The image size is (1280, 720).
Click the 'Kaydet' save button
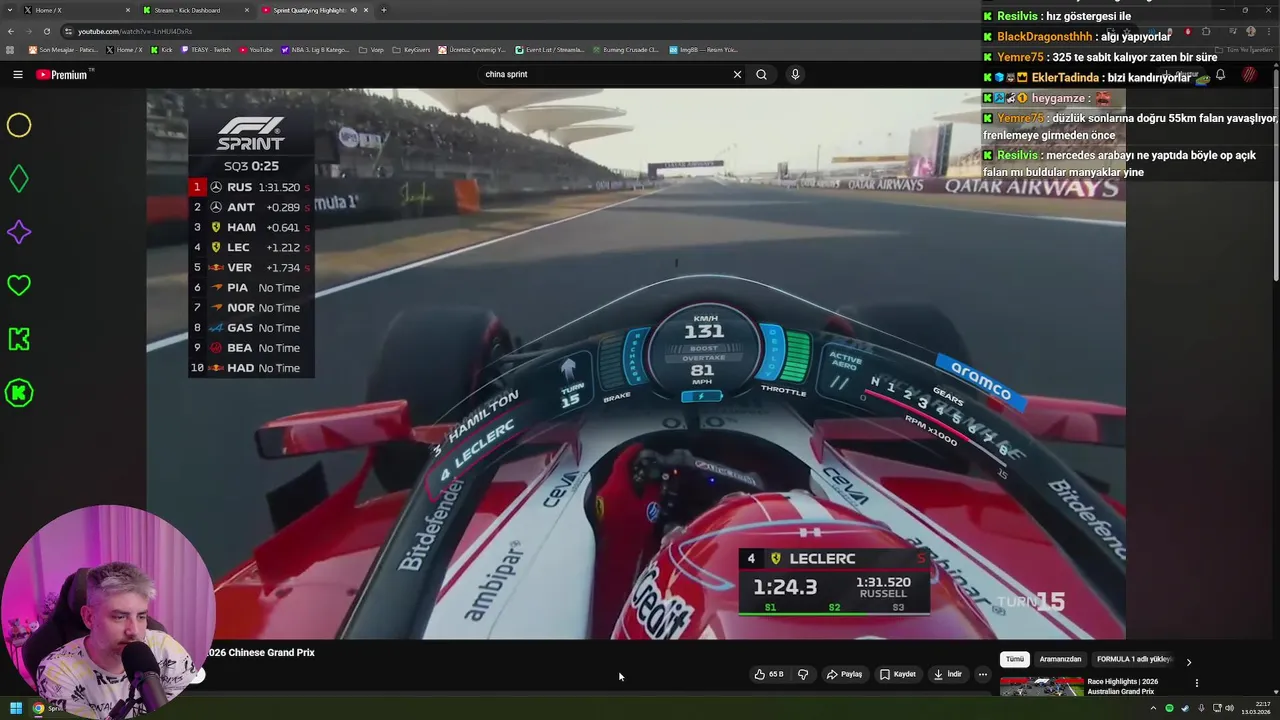click(898, 674)
